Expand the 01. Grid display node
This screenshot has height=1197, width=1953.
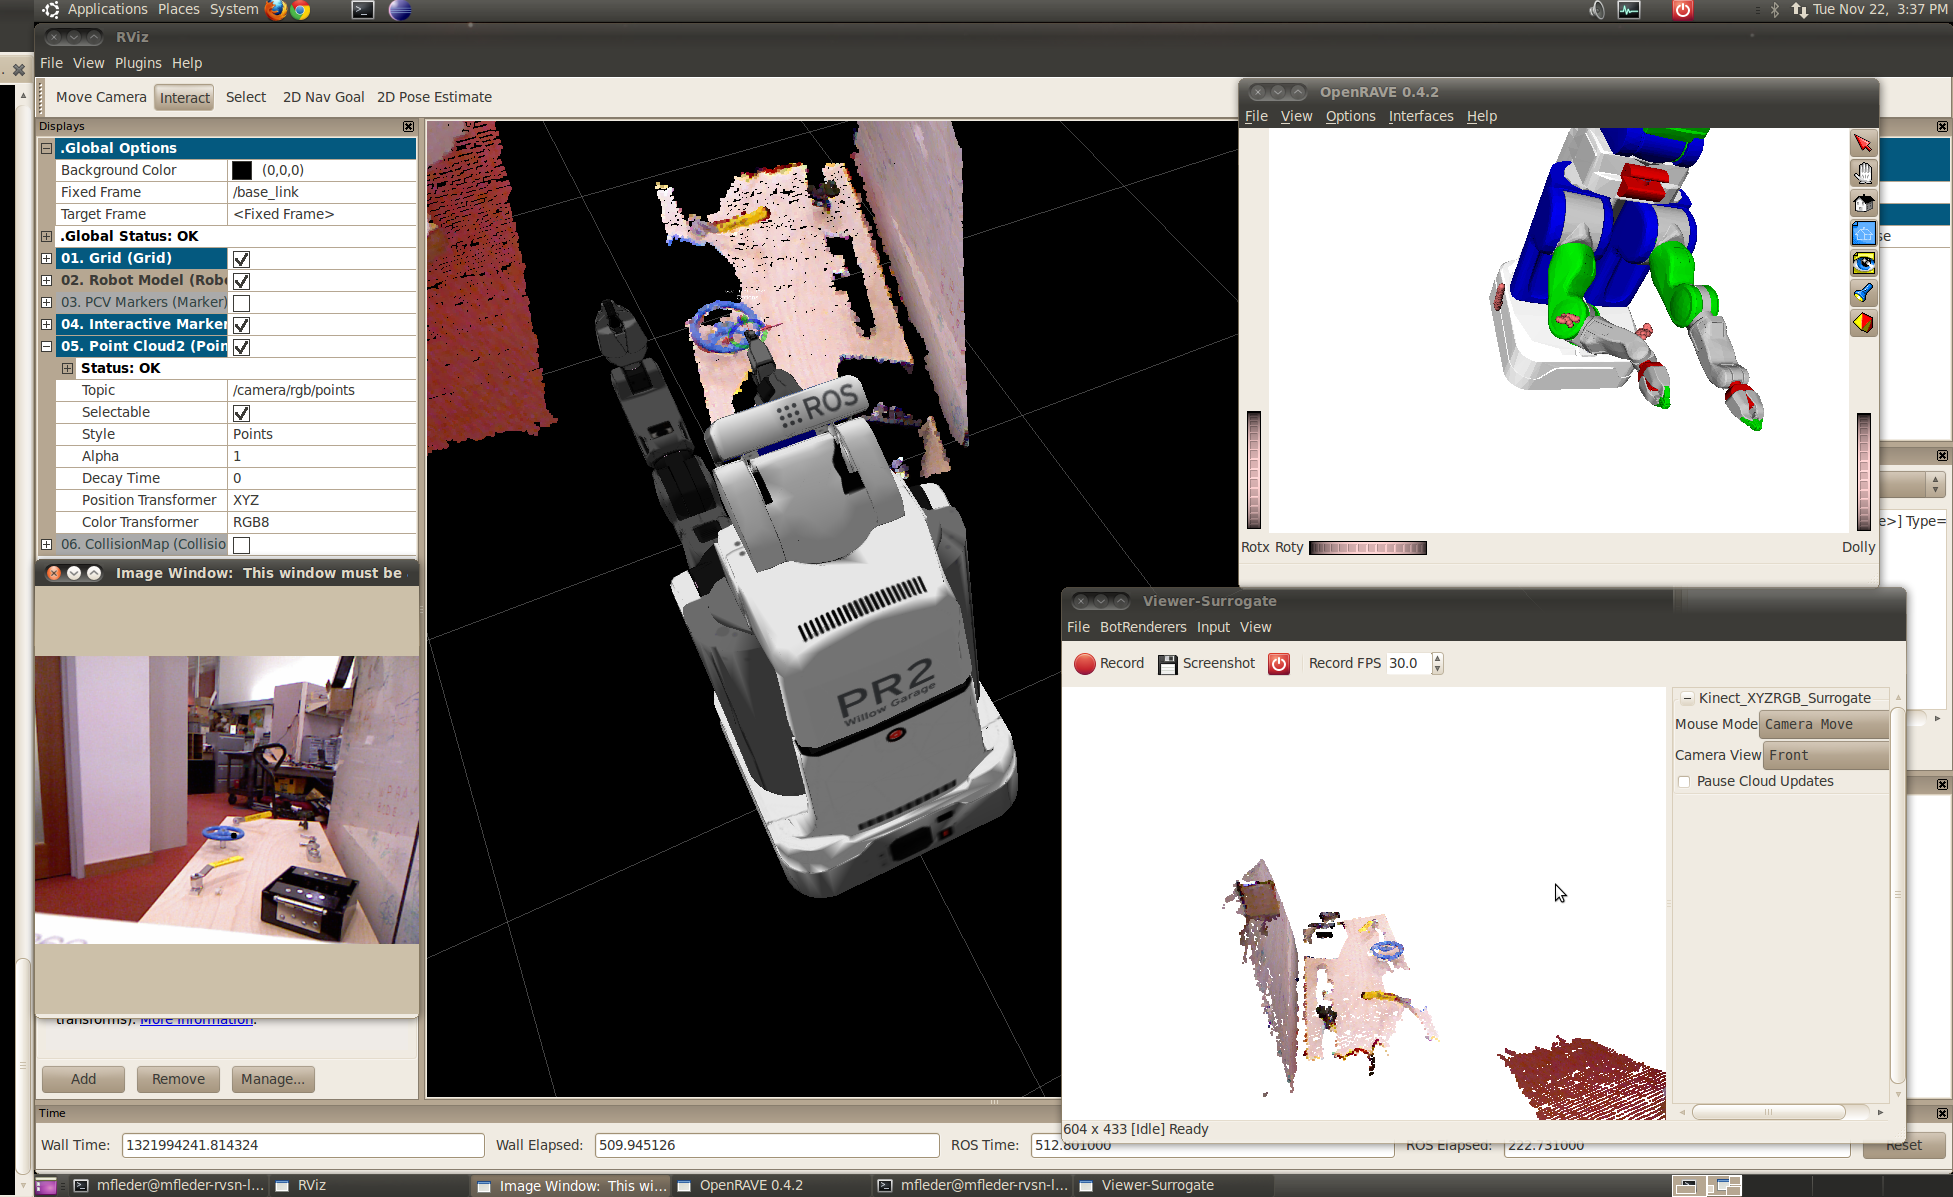pyautogui.click(x=46, y=258)
